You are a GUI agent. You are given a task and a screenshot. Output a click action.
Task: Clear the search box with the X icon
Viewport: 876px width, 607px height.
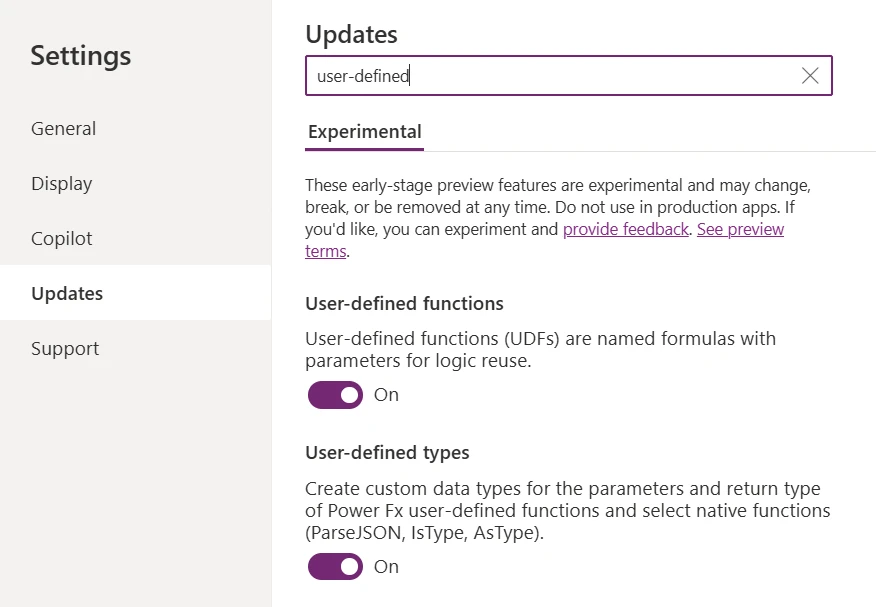coord(810,76)
